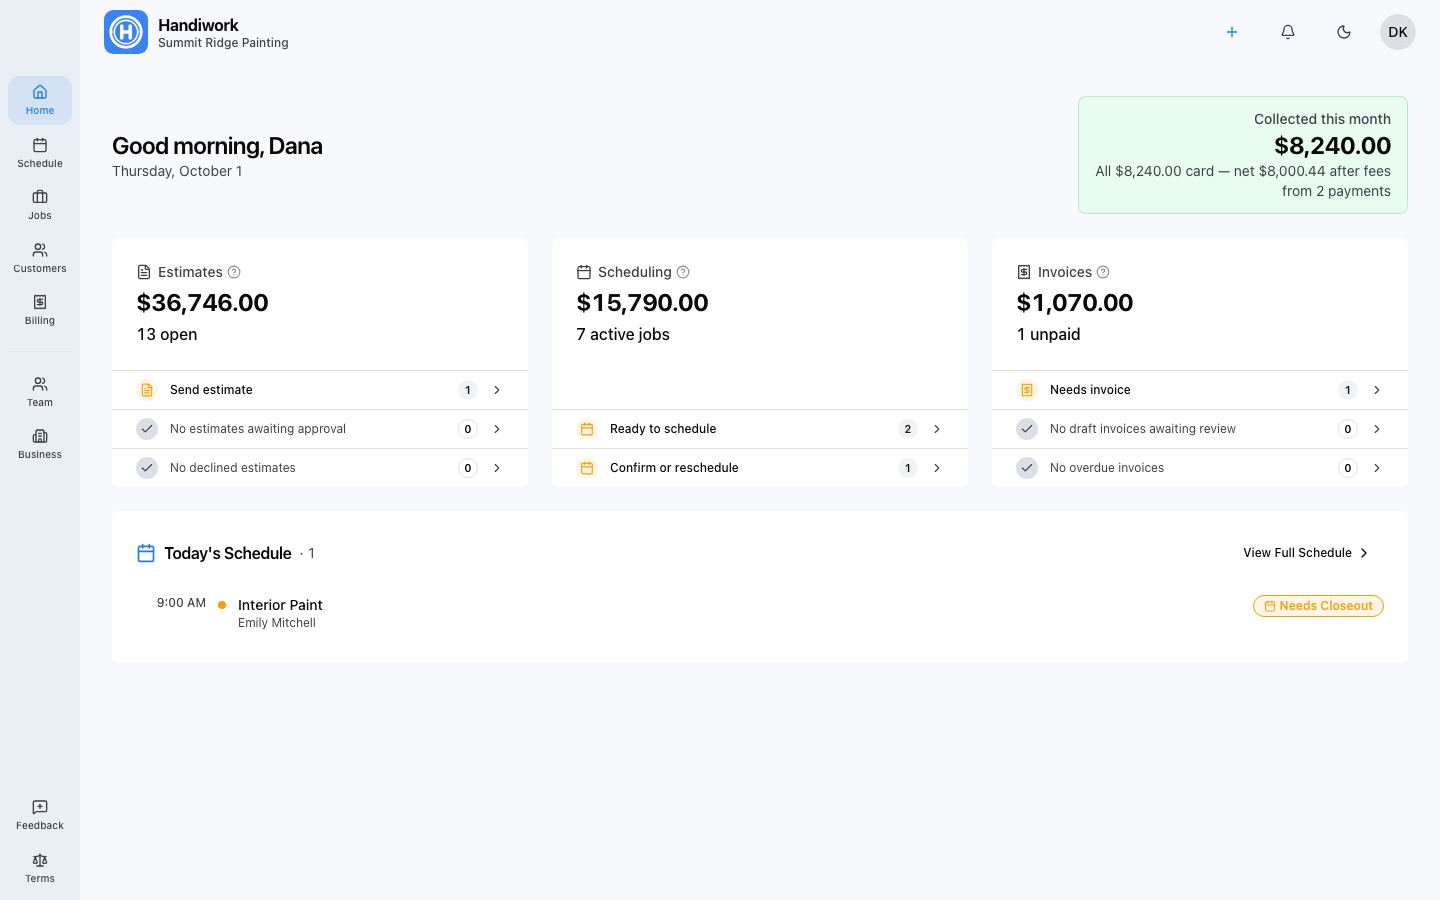1440x900 pixels.
Task: Open Confirm or reschedule row
Action: pyautogui.click(x=760, y=468)
